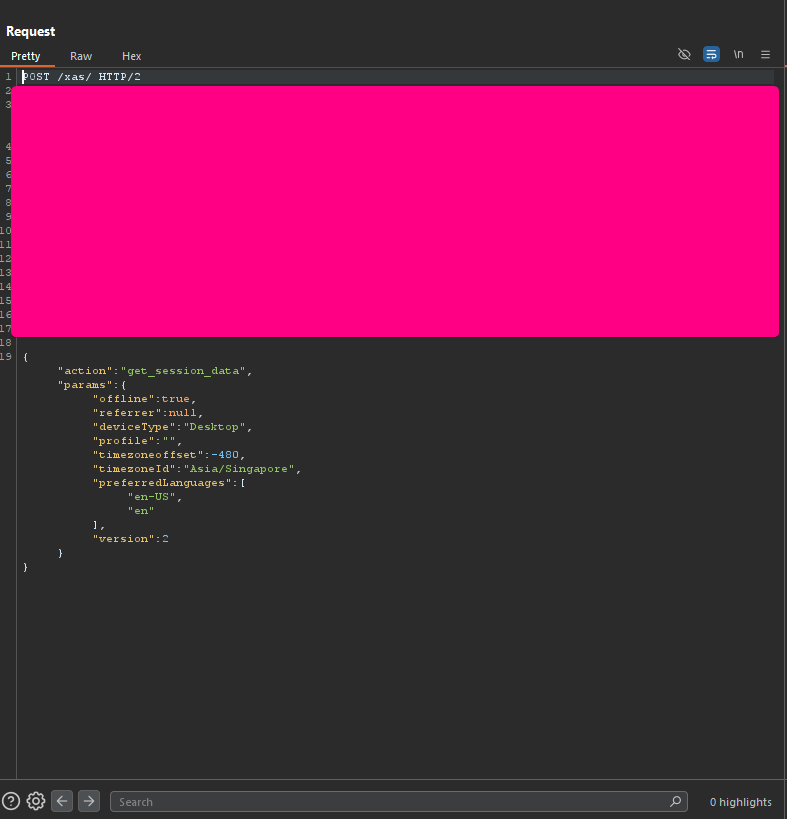Click the "Desktop" deviceType value

(213, 427)
